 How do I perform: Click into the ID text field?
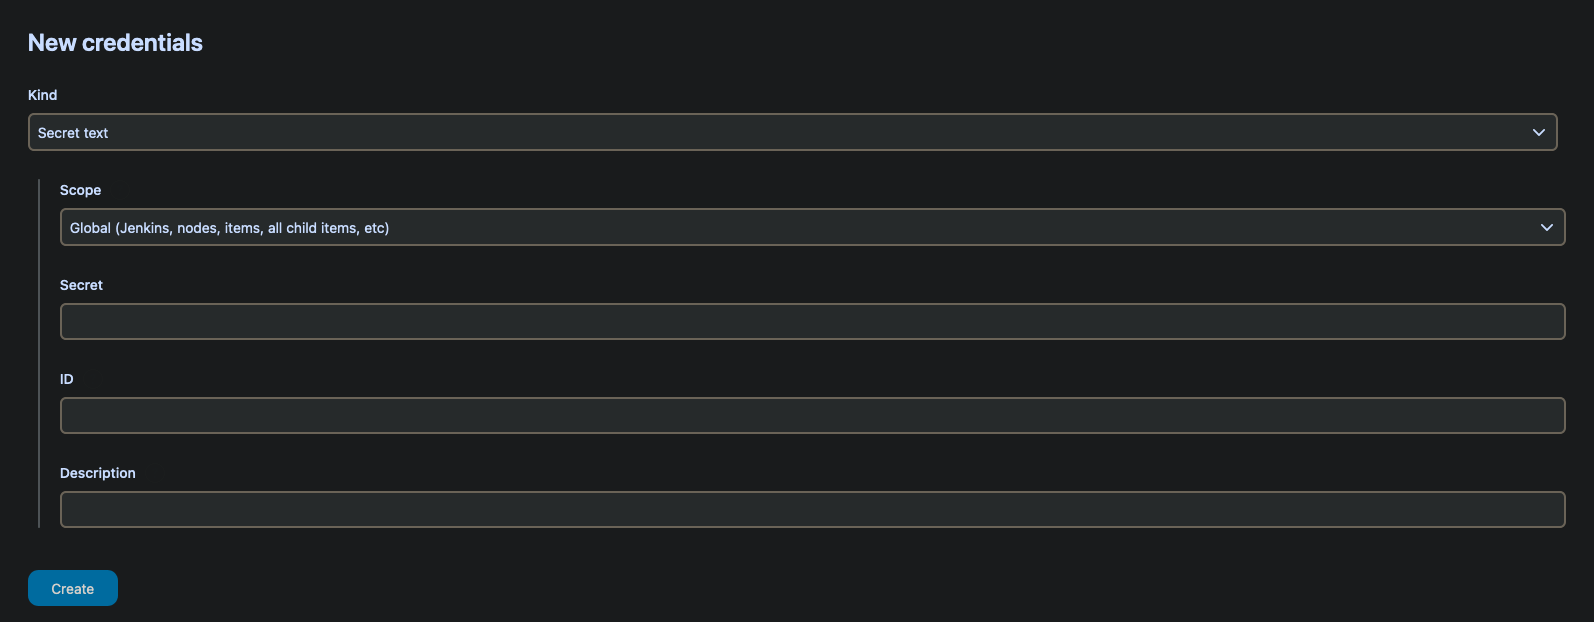pos(812,415)
